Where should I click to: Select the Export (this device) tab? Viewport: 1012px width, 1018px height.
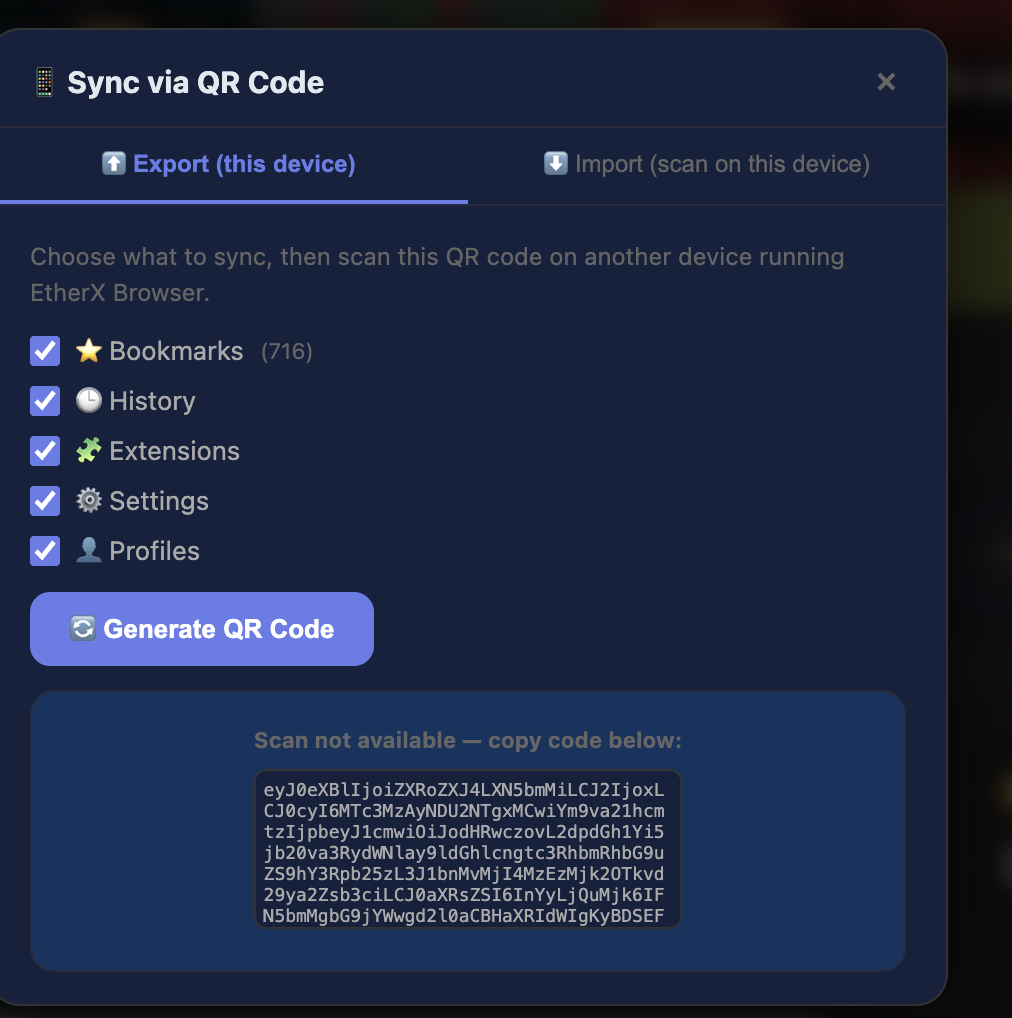(227, 163)
